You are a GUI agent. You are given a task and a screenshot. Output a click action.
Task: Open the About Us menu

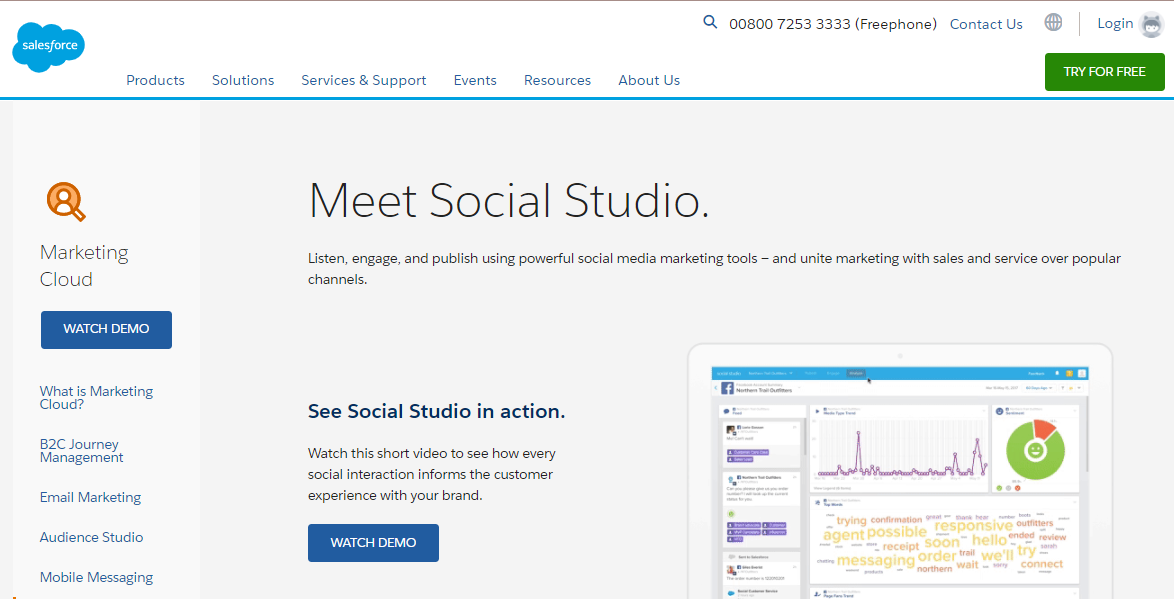[649, 80]
